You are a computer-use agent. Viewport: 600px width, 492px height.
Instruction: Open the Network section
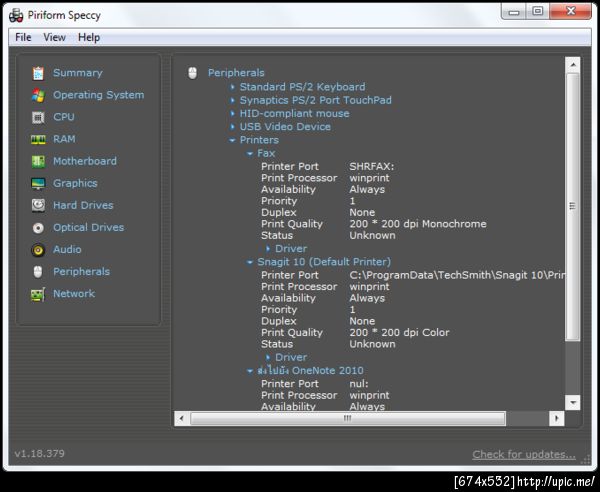point(74,294)
